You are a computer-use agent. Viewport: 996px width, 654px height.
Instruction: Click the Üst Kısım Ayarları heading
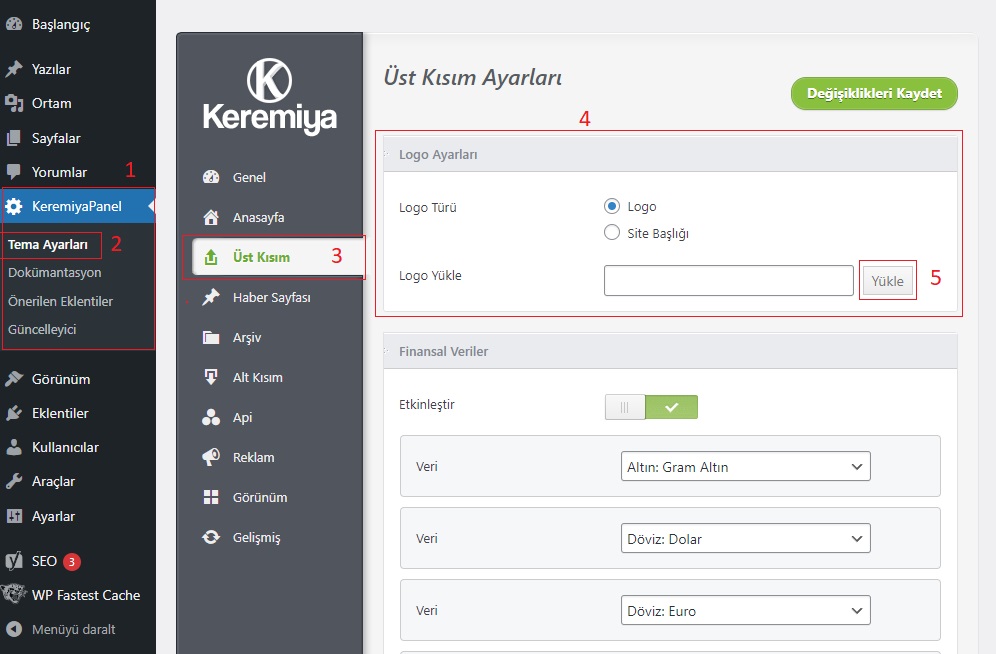[473, 77]
